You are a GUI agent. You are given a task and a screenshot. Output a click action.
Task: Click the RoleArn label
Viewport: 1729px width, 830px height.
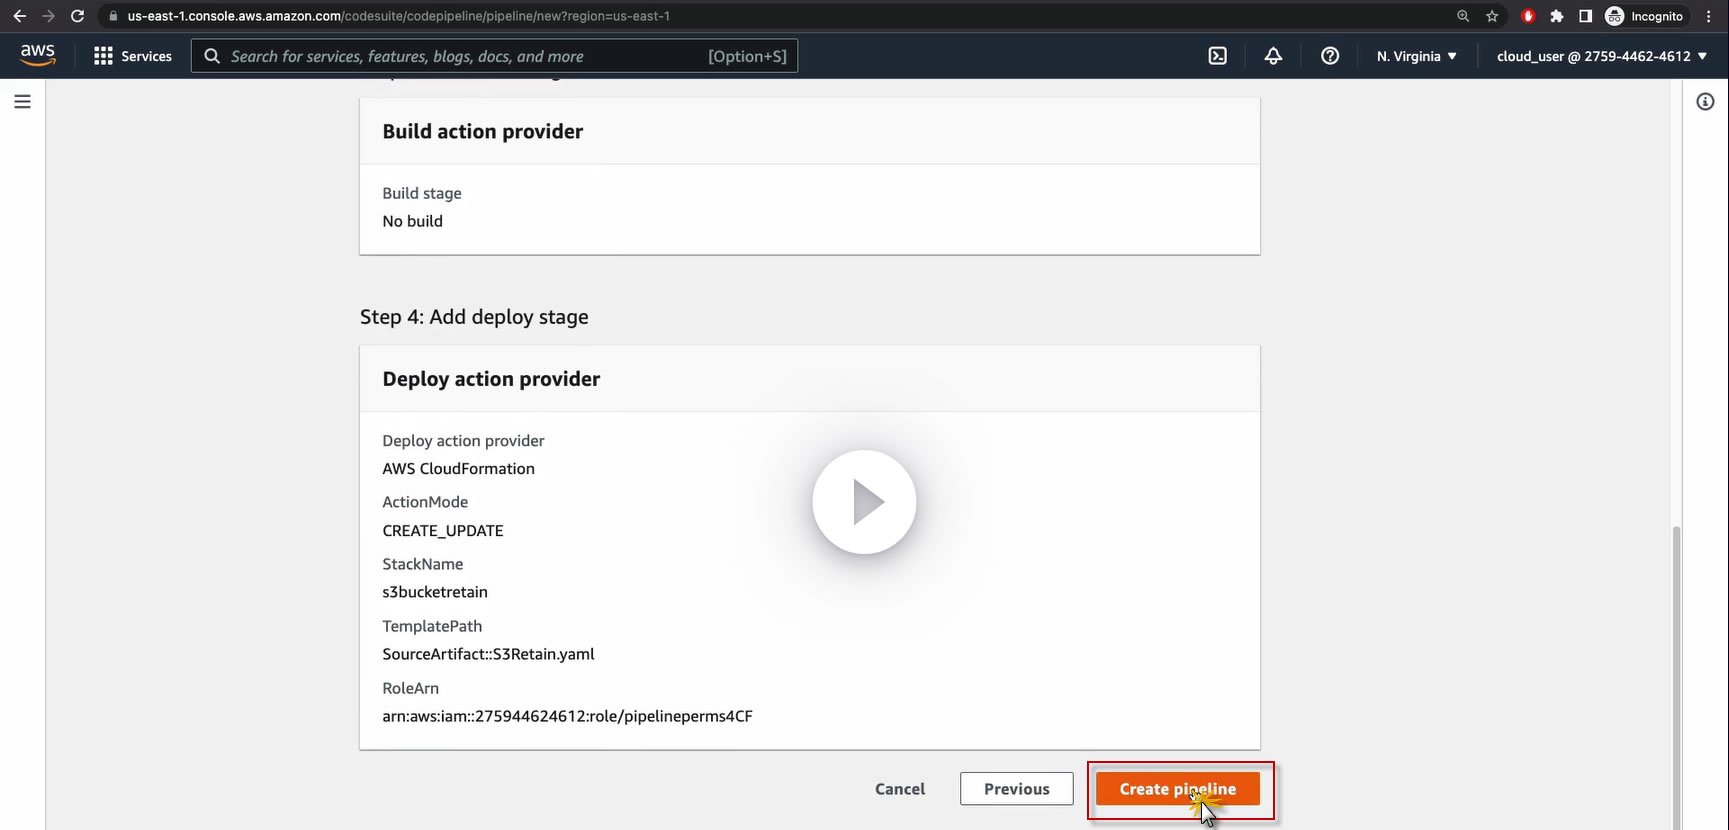point(410,688)
